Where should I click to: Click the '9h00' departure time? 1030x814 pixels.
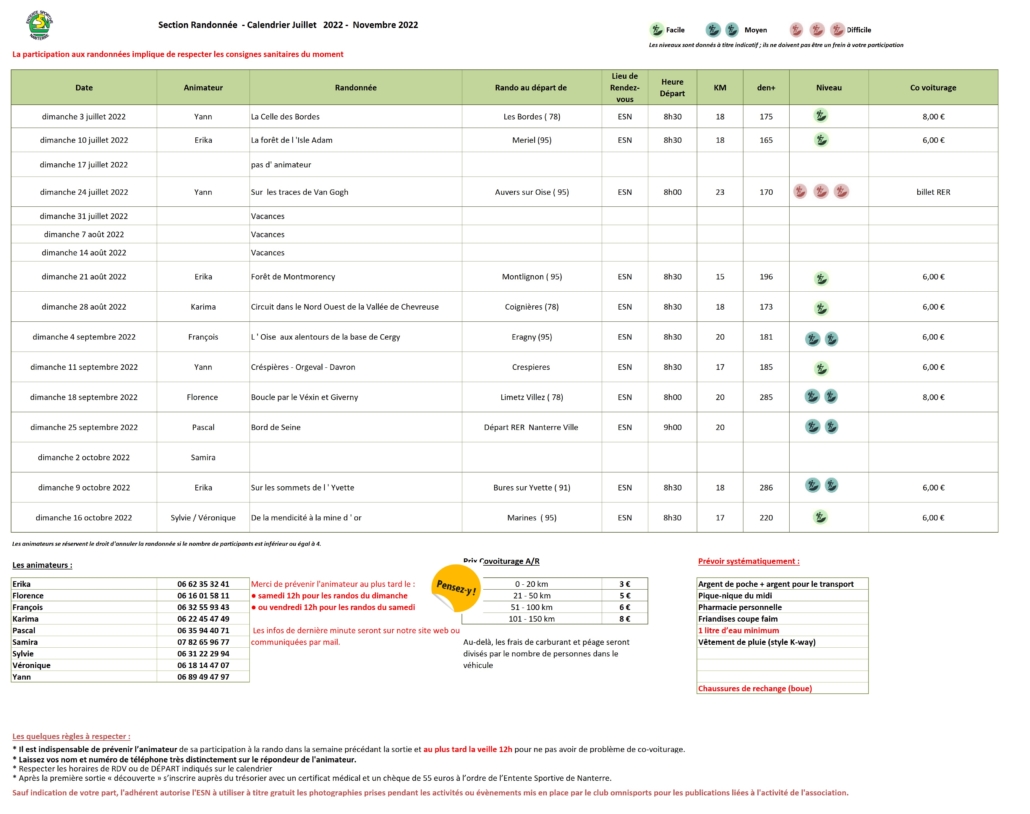[672, 428]
